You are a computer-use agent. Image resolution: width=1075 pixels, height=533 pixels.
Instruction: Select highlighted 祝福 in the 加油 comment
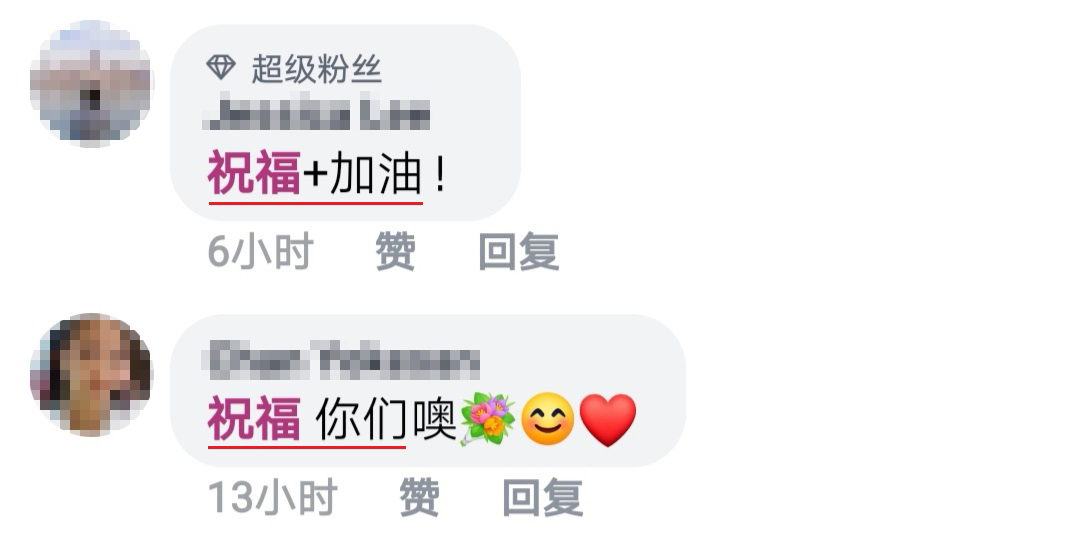[254, 174]
